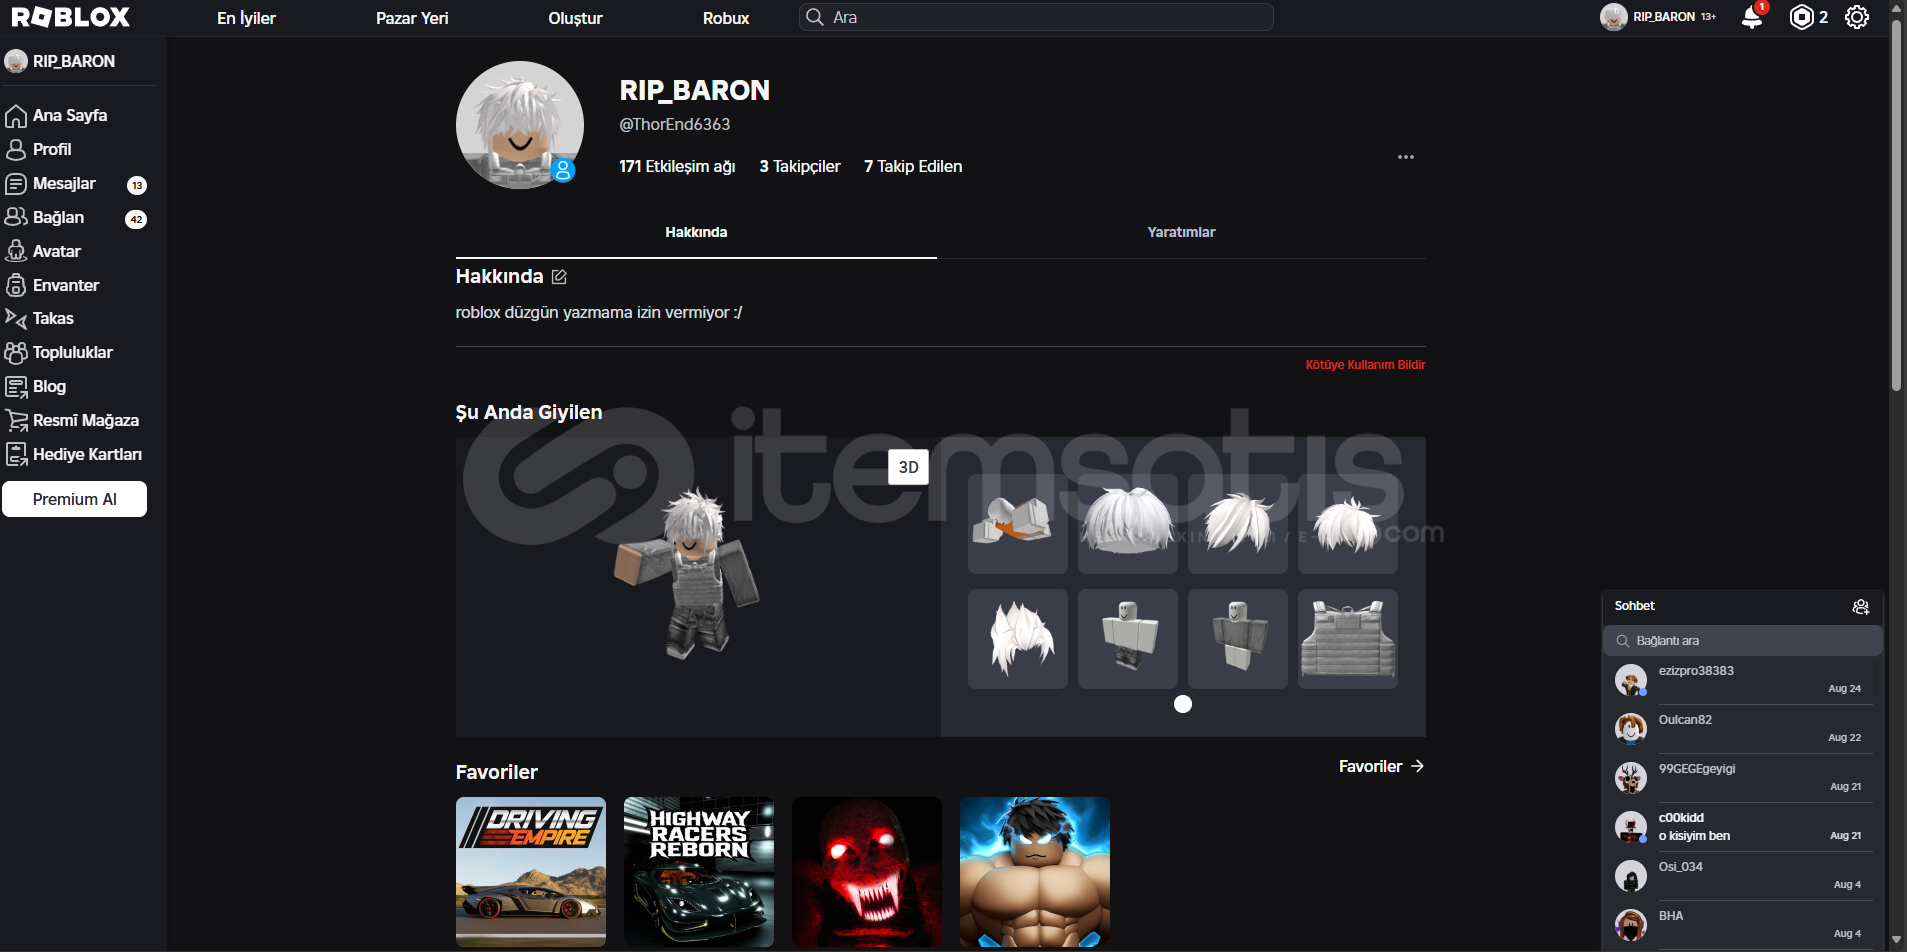Open chat with ezizpro38383

click(1743, 680)
